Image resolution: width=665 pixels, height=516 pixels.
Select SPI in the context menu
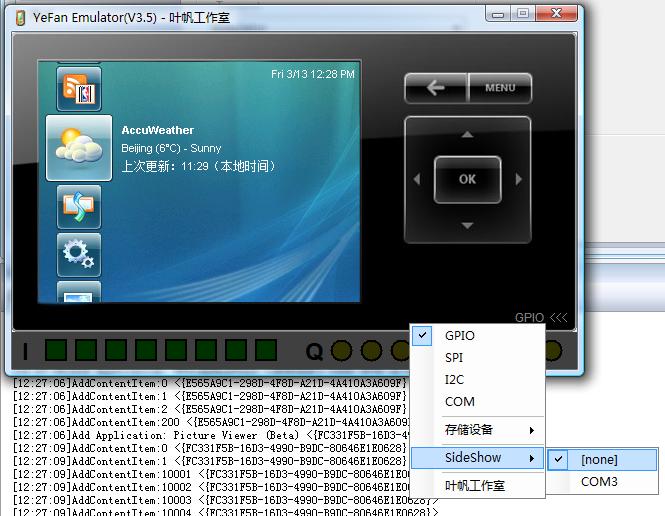click(x=478, y=357)
